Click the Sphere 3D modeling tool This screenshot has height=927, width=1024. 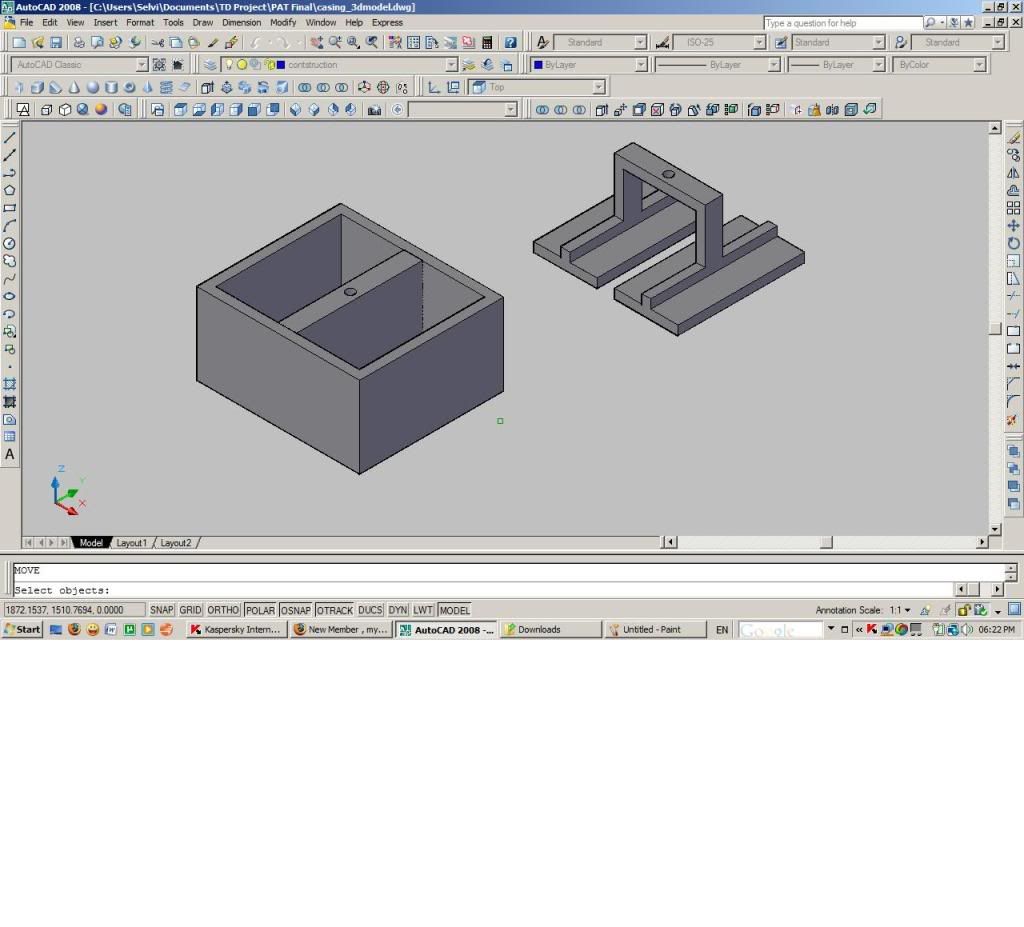click(x=92, y=88)
